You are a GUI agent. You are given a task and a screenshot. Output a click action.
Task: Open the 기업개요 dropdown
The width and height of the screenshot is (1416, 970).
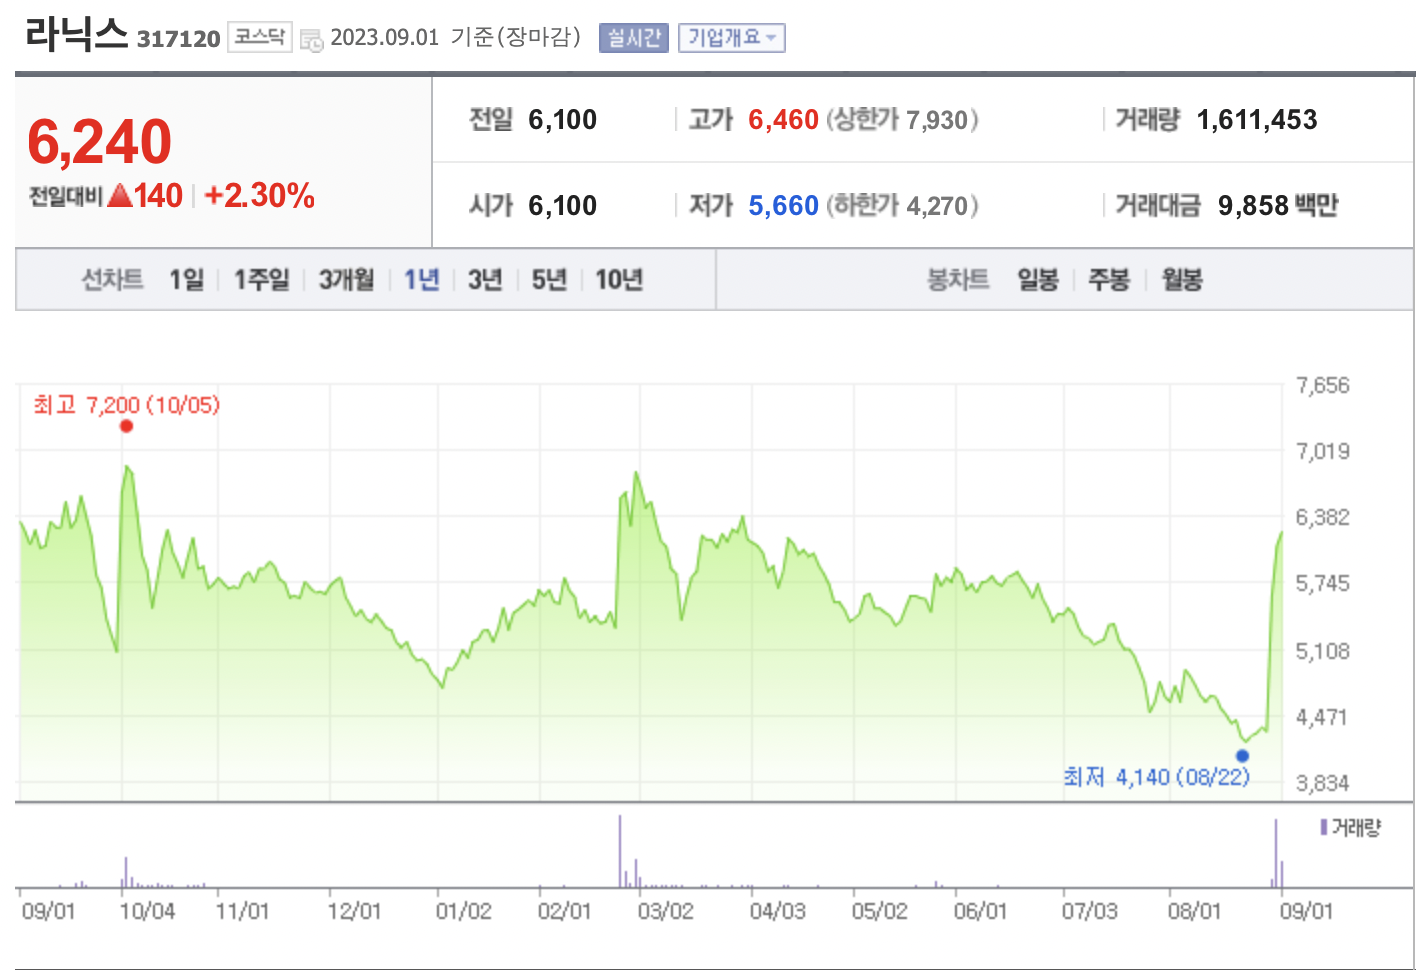pos(731,38)
